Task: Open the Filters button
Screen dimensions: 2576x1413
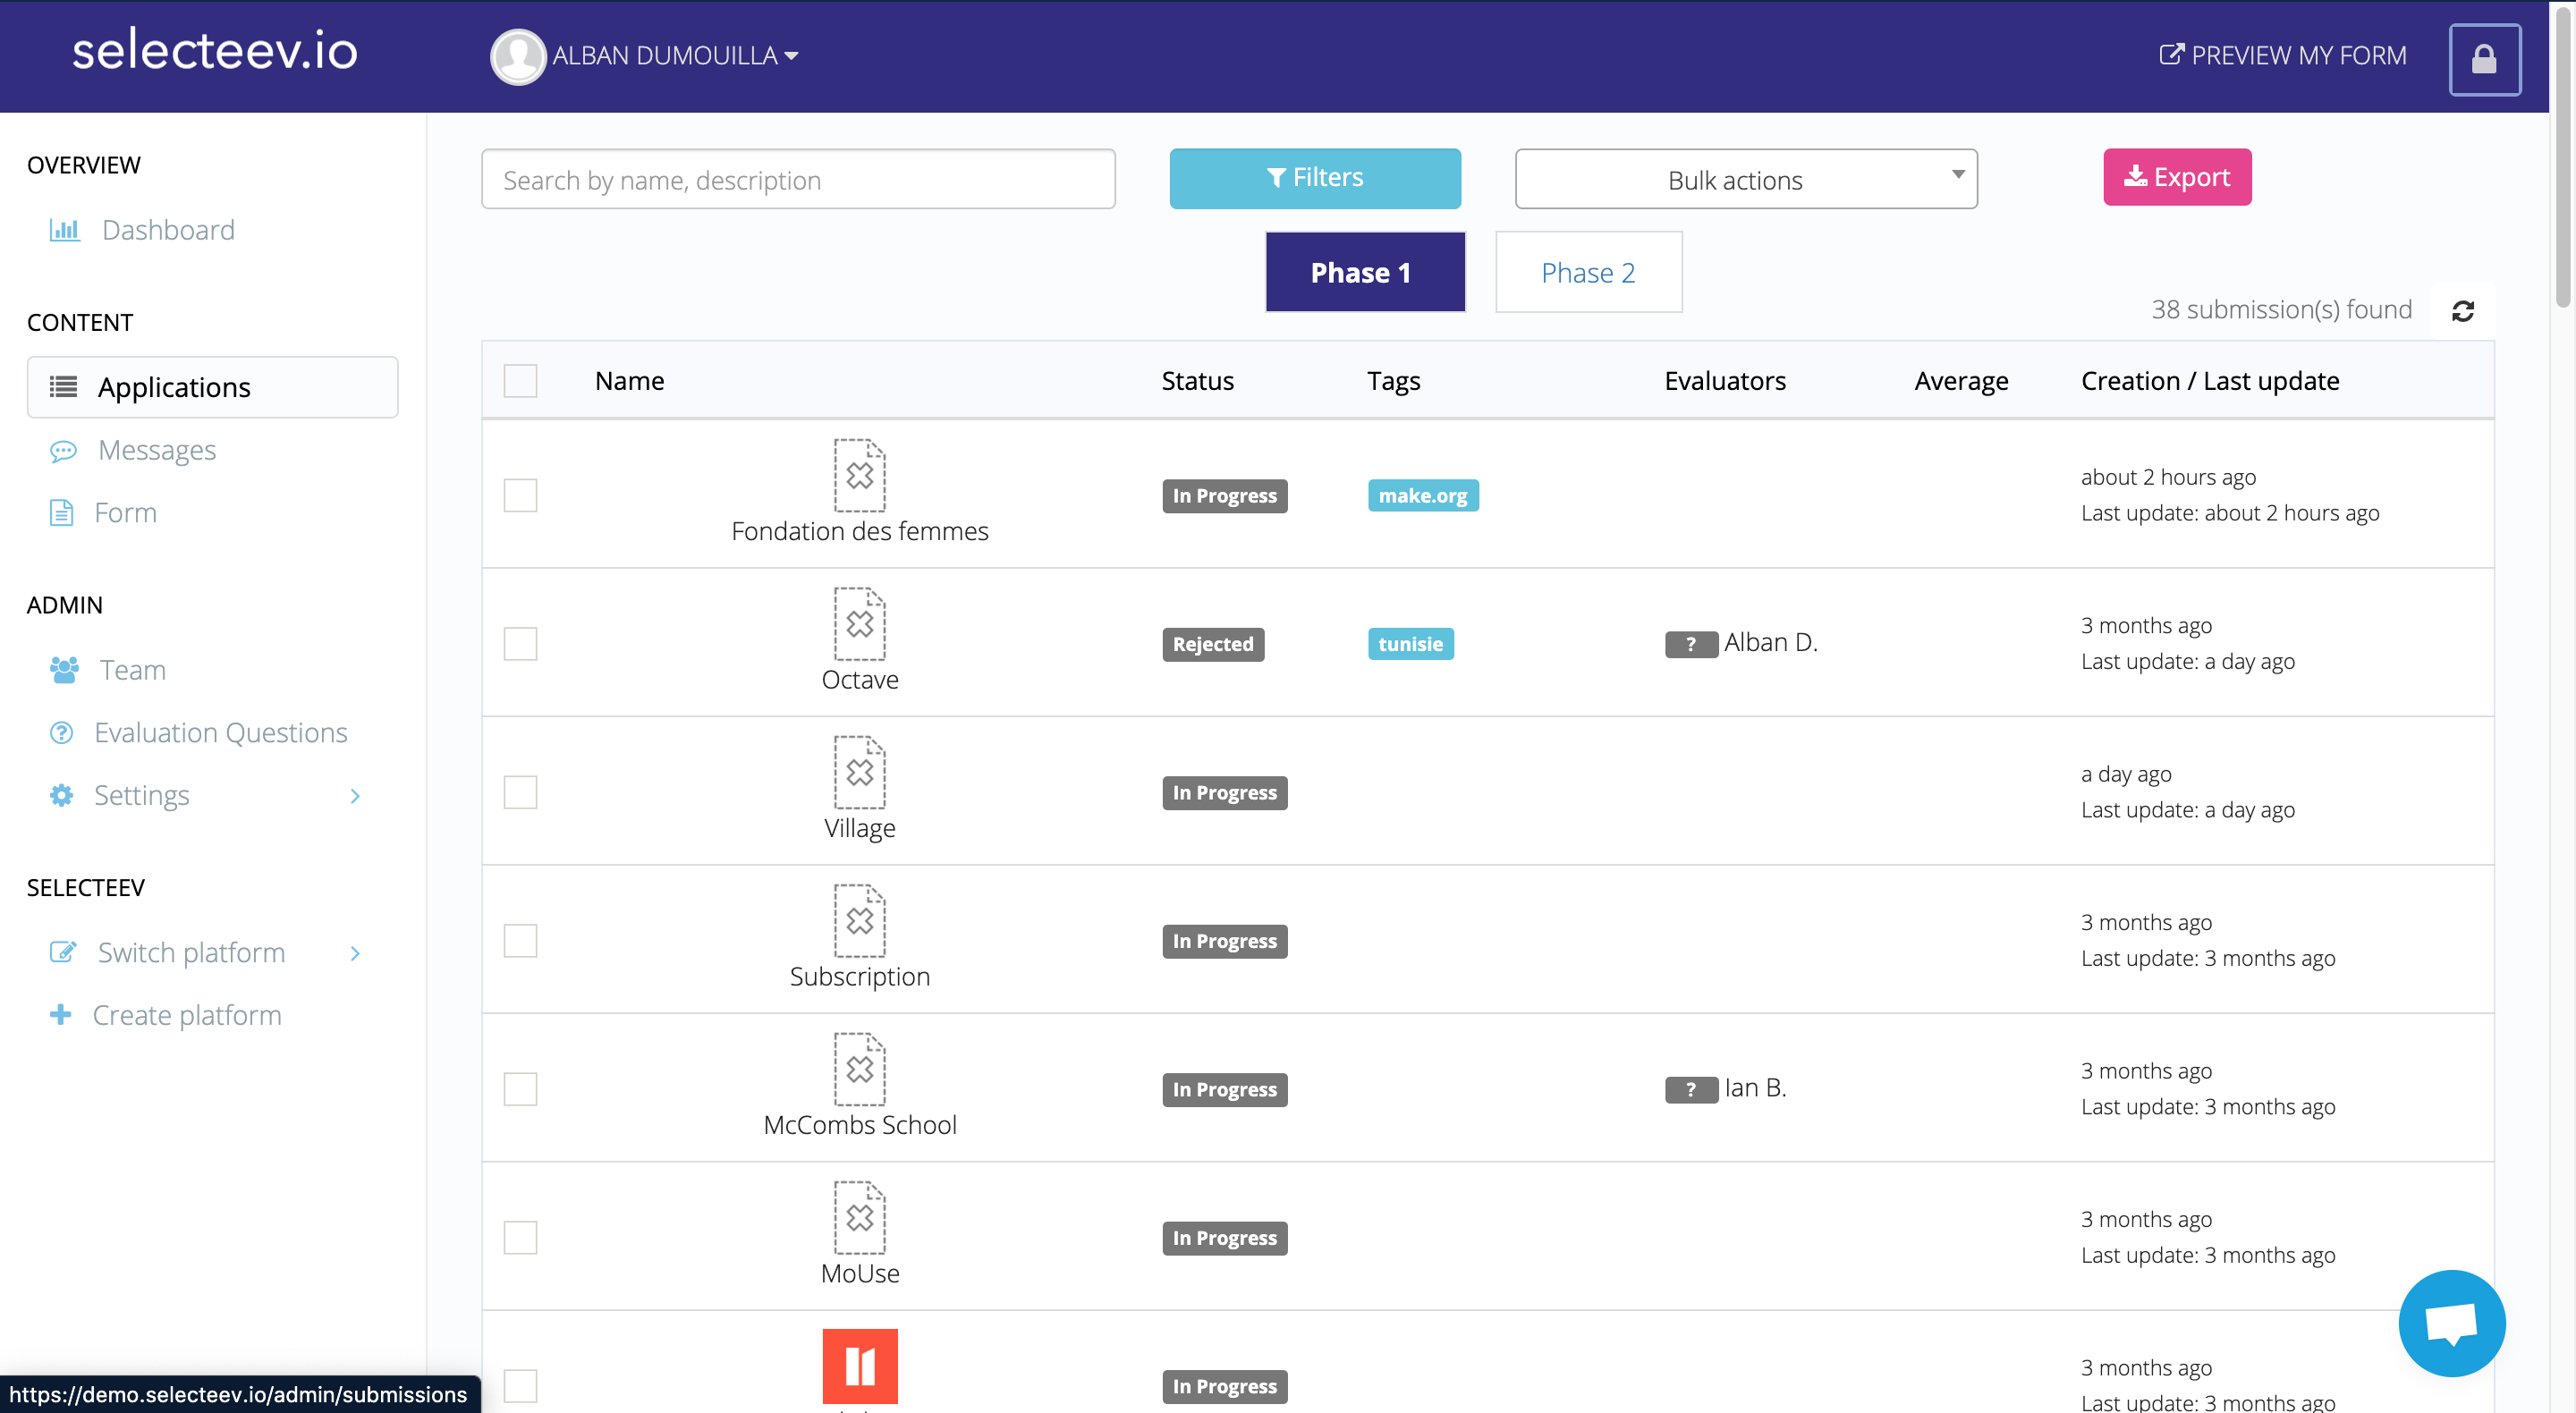Action: click(x=1314, y=178)
